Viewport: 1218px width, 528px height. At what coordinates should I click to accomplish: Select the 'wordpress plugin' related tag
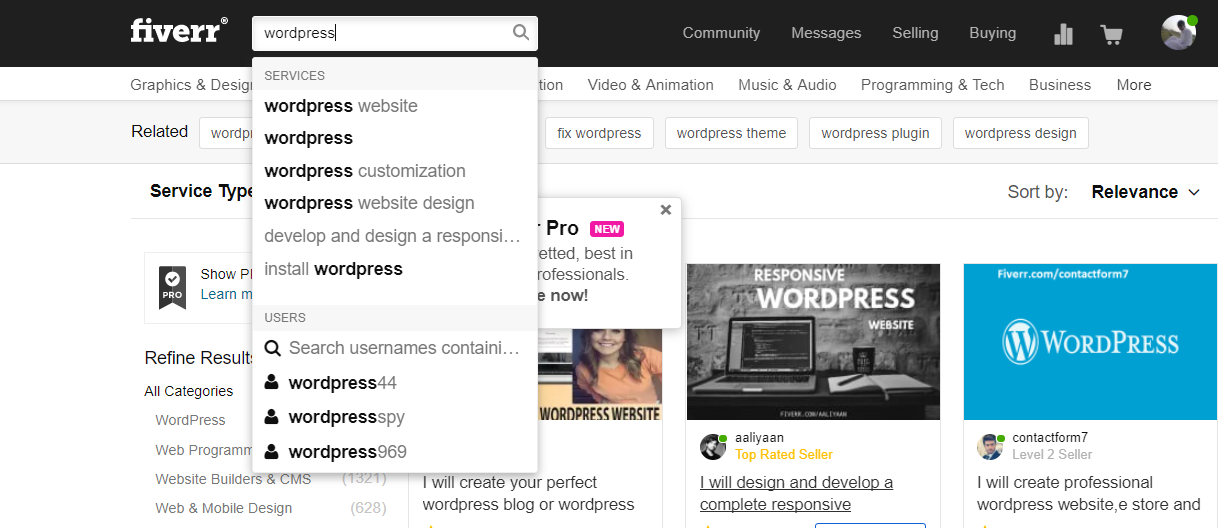click(875, 133)
